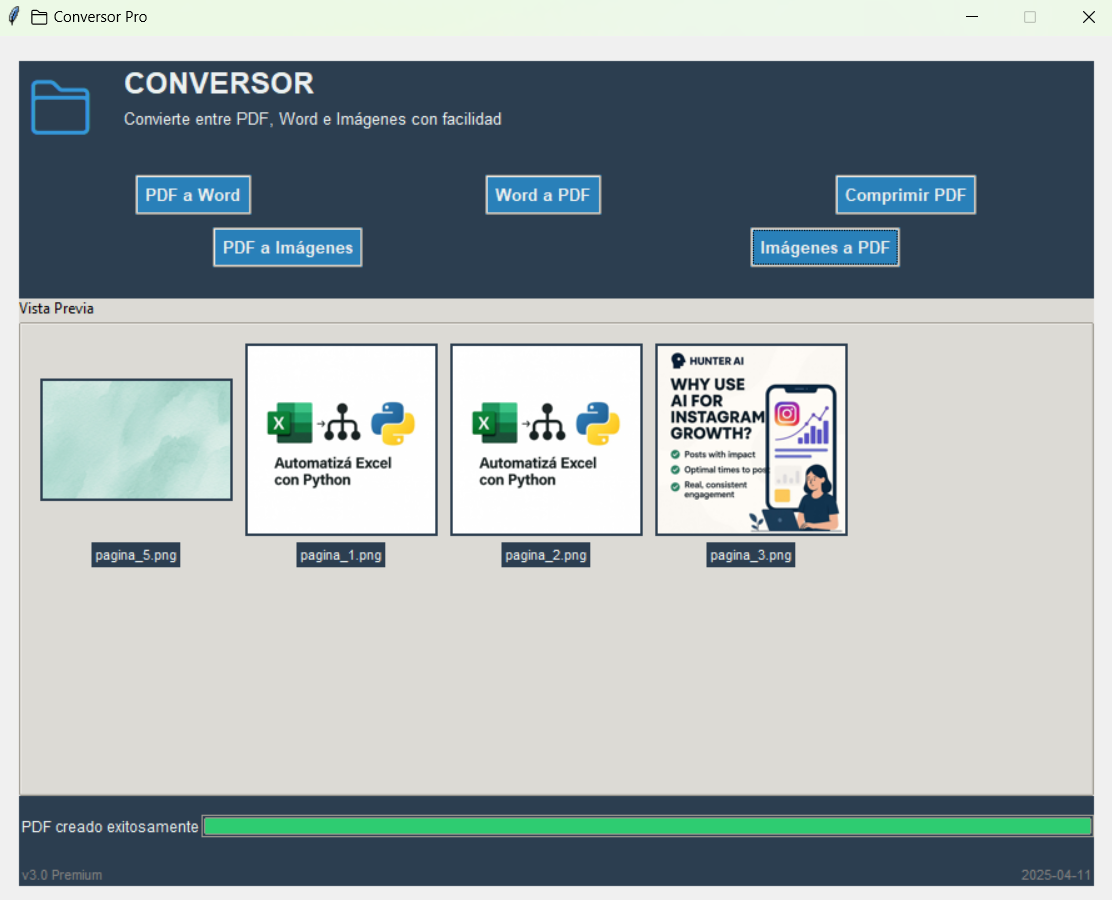Click the CONVERSOR heading

pyautogui.click(x=219, y=84)
